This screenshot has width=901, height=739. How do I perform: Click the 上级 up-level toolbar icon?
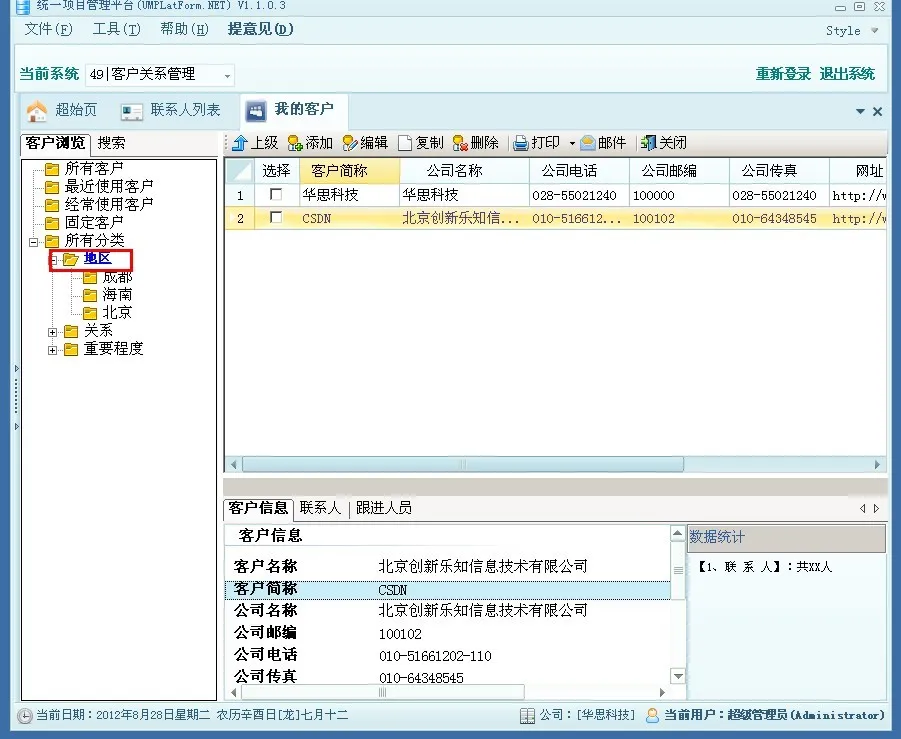[240, 143]
